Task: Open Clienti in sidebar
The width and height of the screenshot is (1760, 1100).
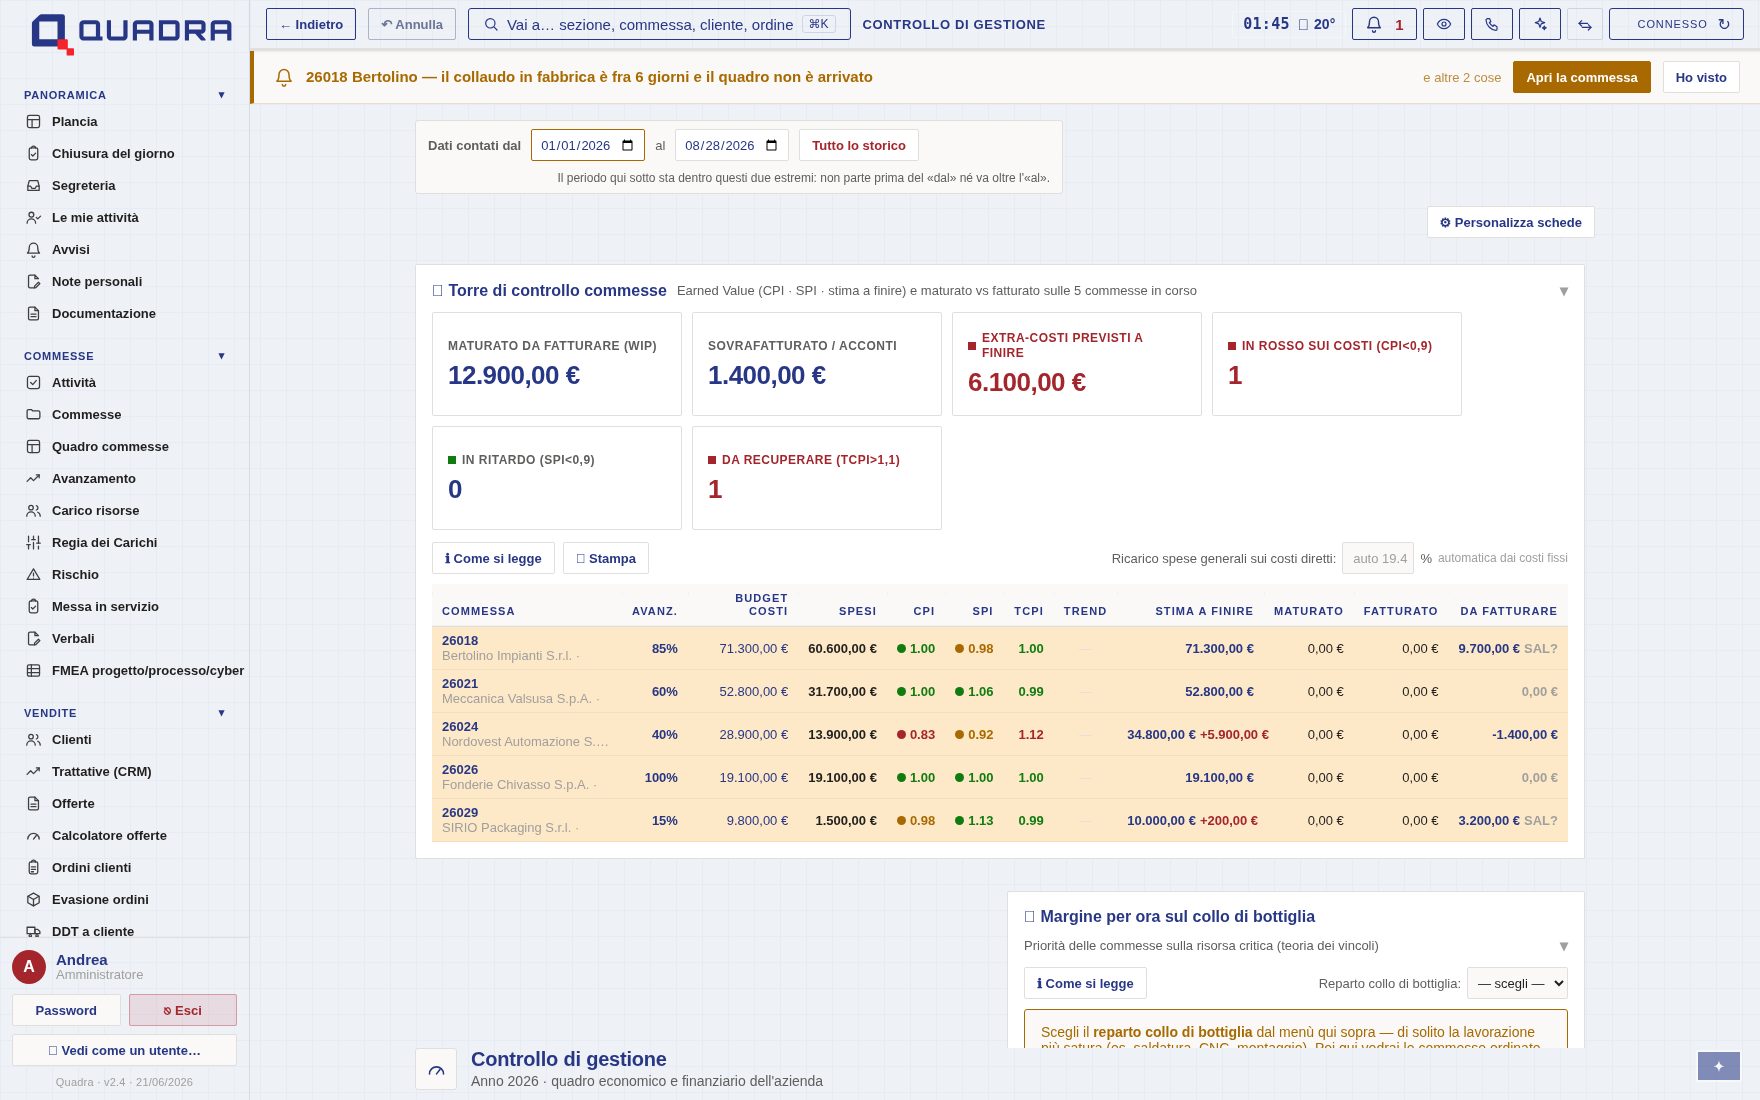Action: (124, 740)
